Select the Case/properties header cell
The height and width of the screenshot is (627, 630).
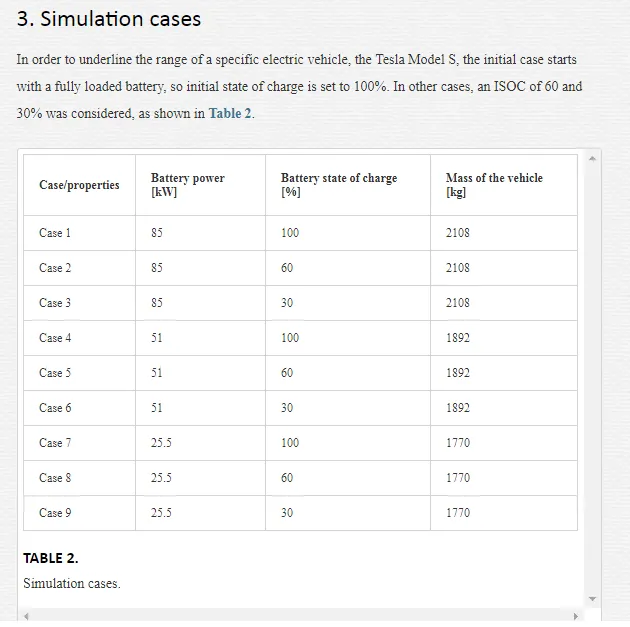tap(80, 185)
